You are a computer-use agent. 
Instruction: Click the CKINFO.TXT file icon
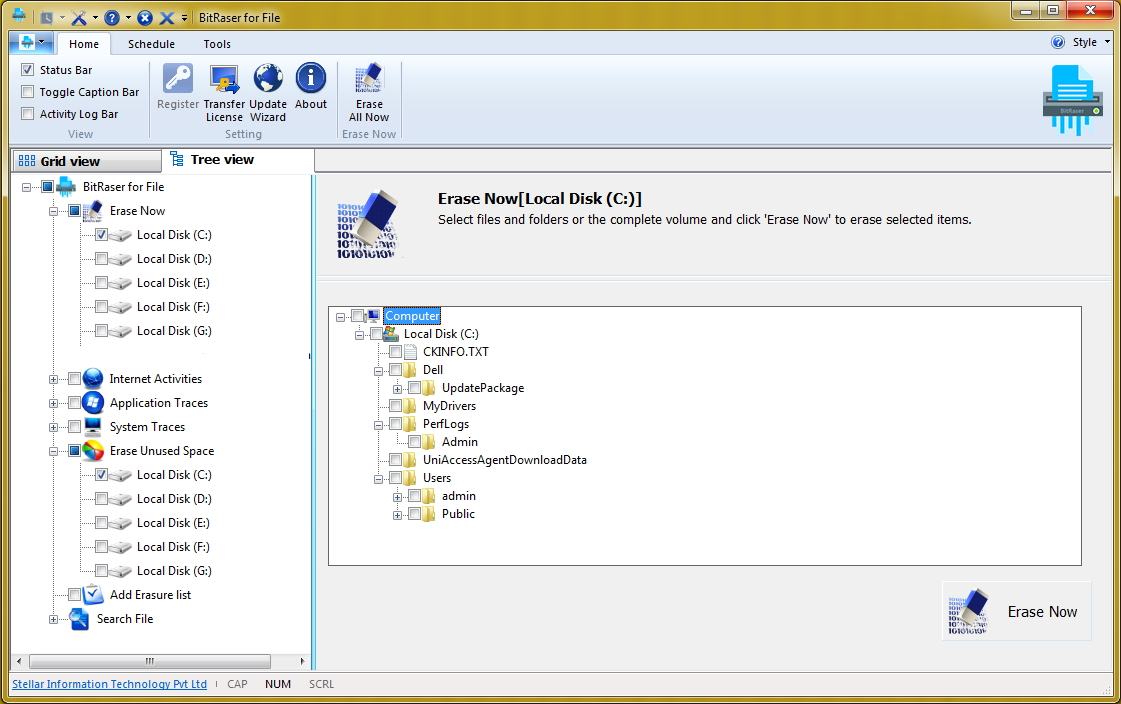click(x=410, y=352)
